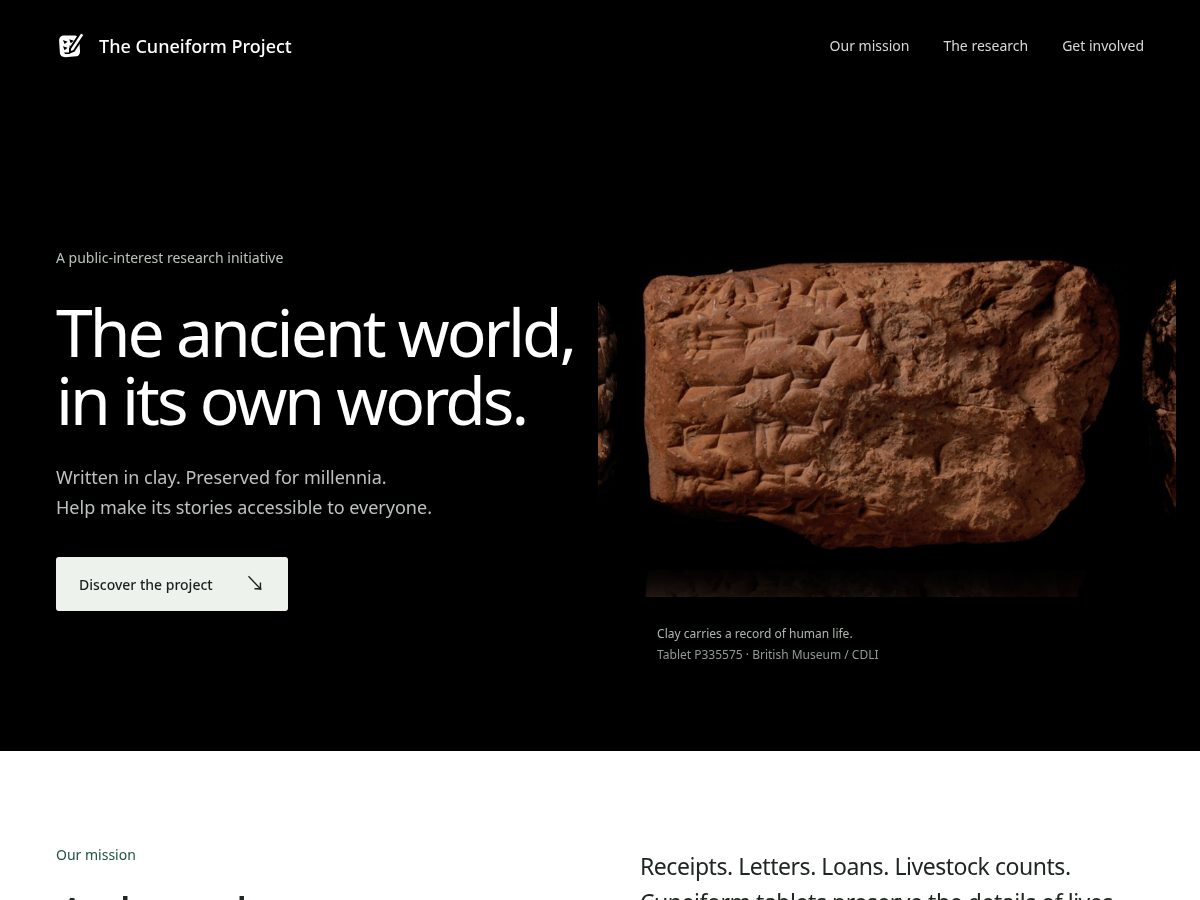Screen dimensions: 1200x900
Task: Click the text Written in clay. Preserved
Action: click(x=221, y=477)
